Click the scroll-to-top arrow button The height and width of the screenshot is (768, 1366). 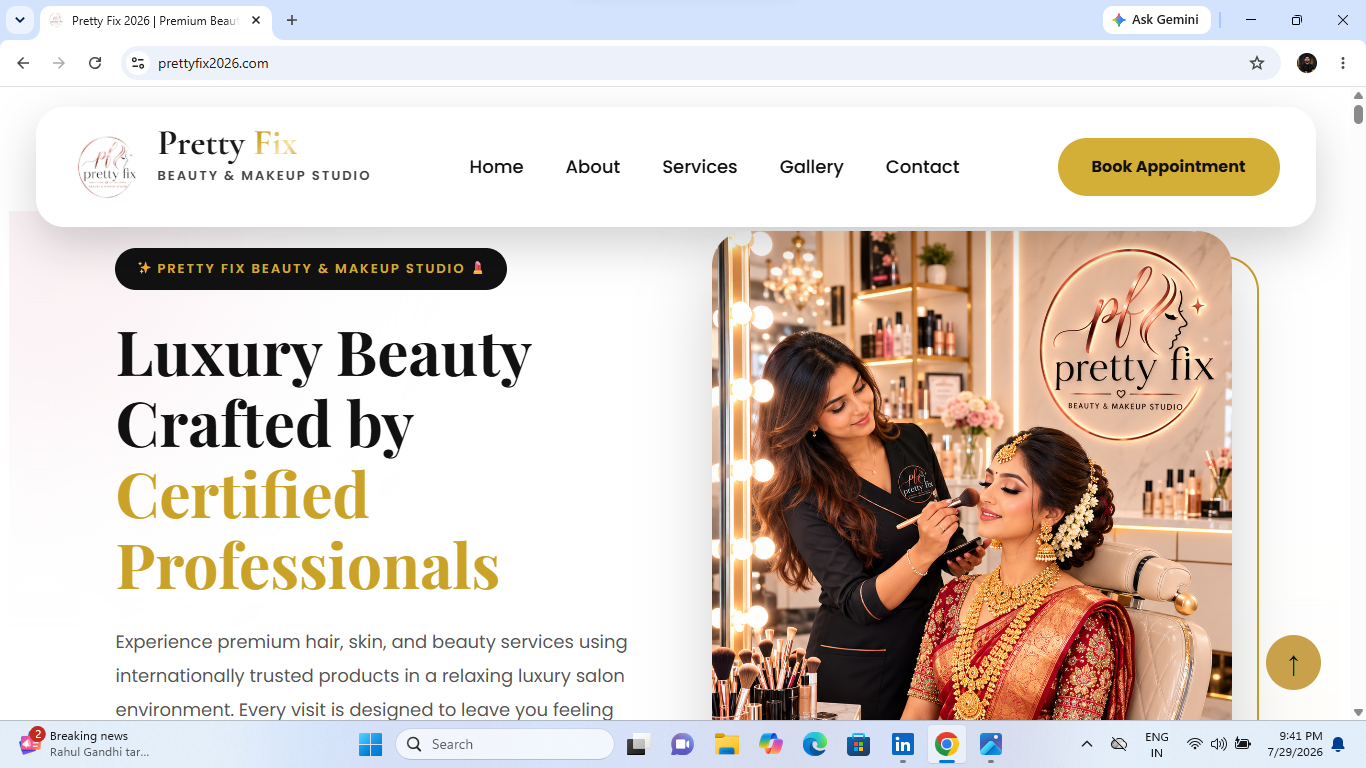(1293, 662)
